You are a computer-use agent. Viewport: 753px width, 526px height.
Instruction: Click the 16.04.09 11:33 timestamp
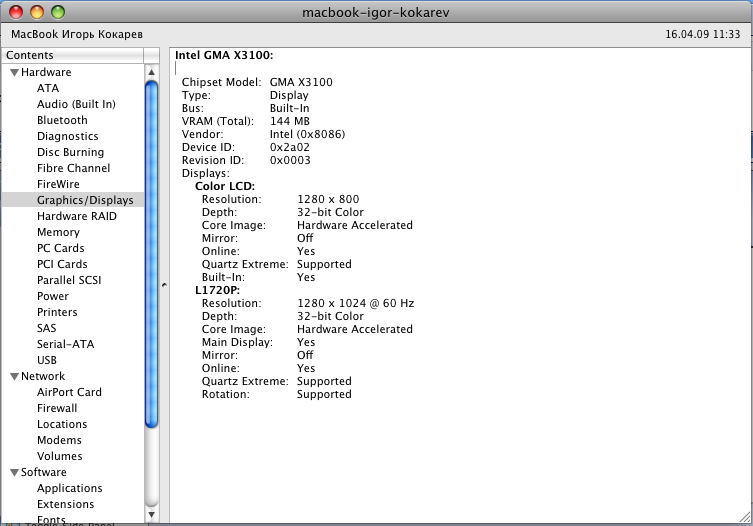pyautogui.click(x=703, y=34)
